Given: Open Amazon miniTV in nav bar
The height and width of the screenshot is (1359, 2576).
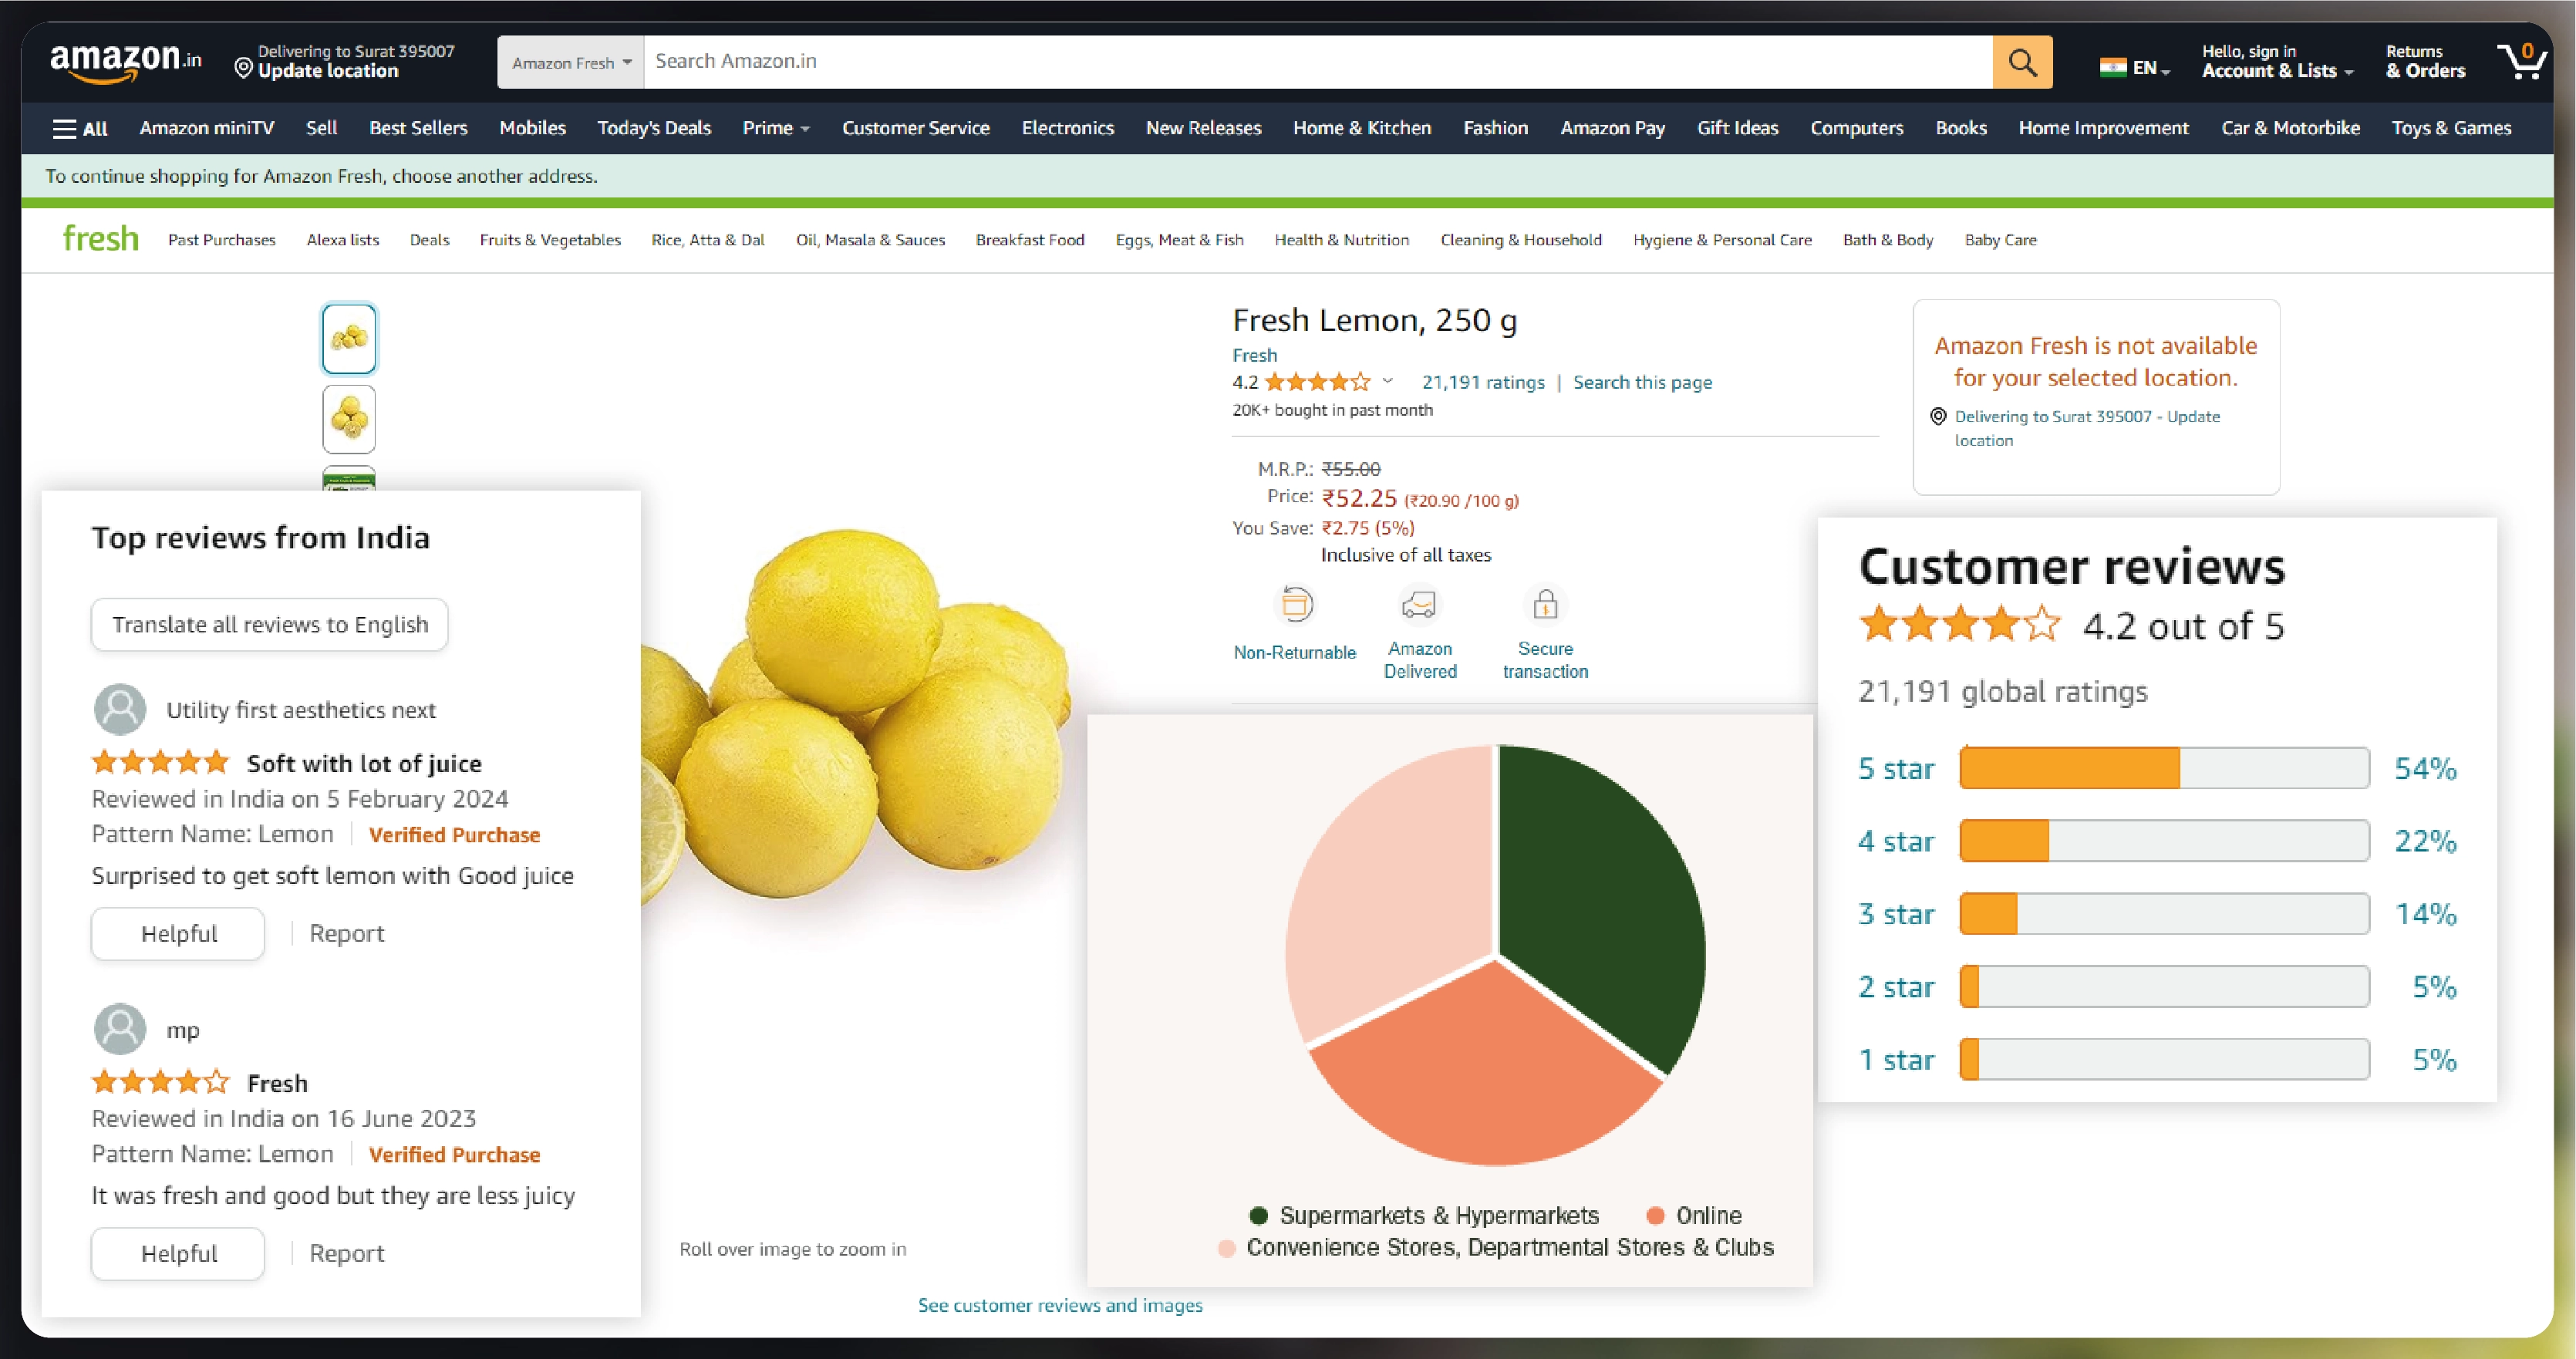Looking at the screenshot, I should (x=206, y=128).
